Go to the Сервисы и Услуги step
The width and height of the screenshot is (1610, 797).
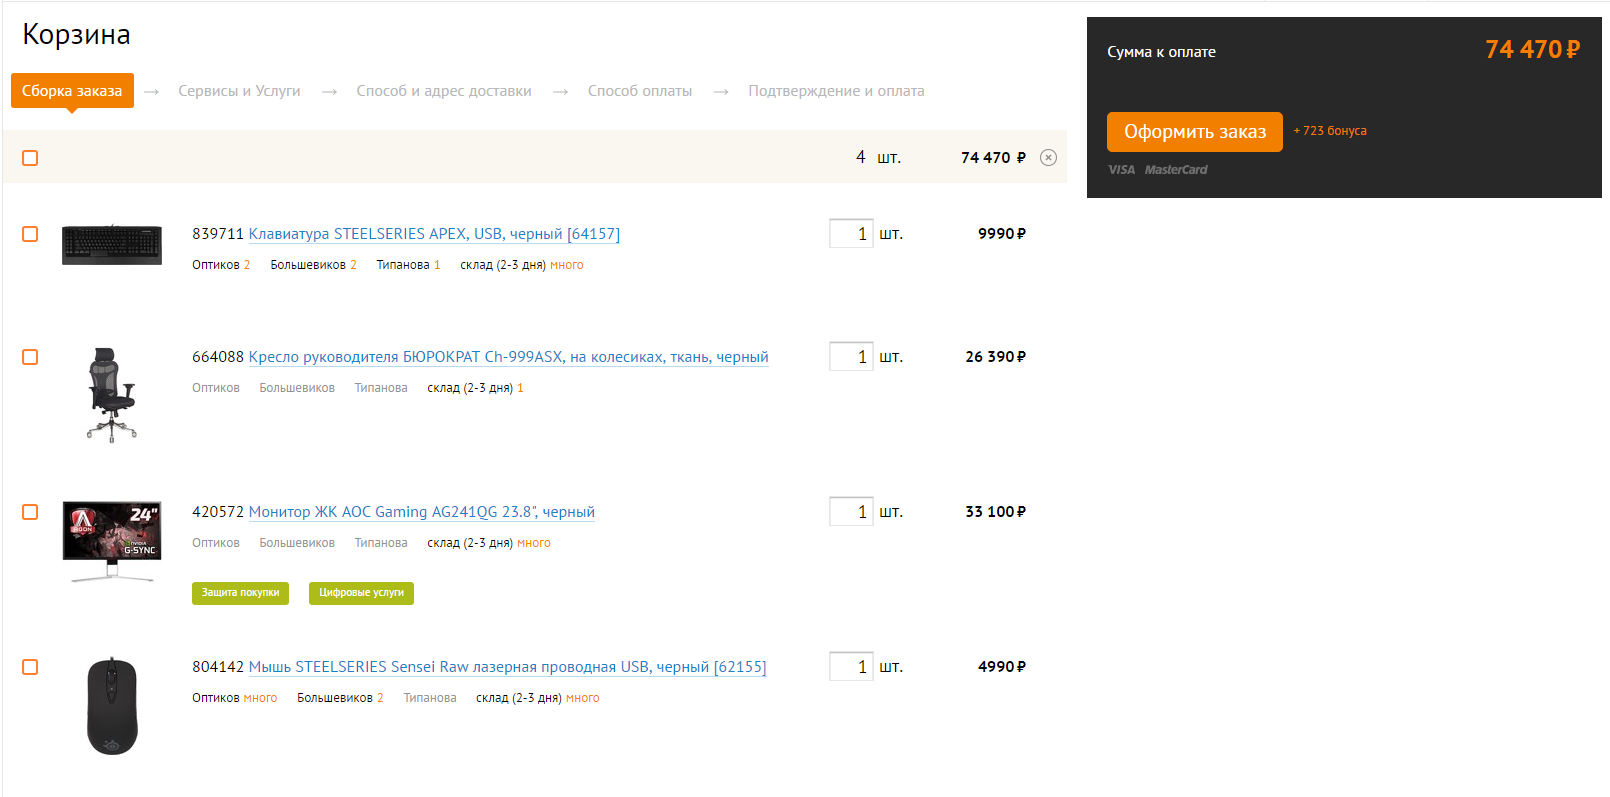tap(239, 91)
